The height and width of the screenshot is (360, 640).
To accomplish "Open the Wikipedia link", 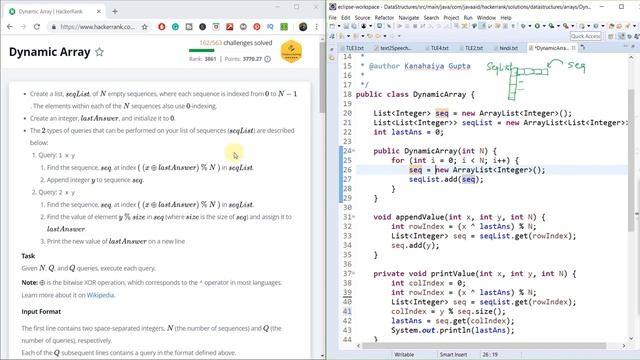I will 100,295.
